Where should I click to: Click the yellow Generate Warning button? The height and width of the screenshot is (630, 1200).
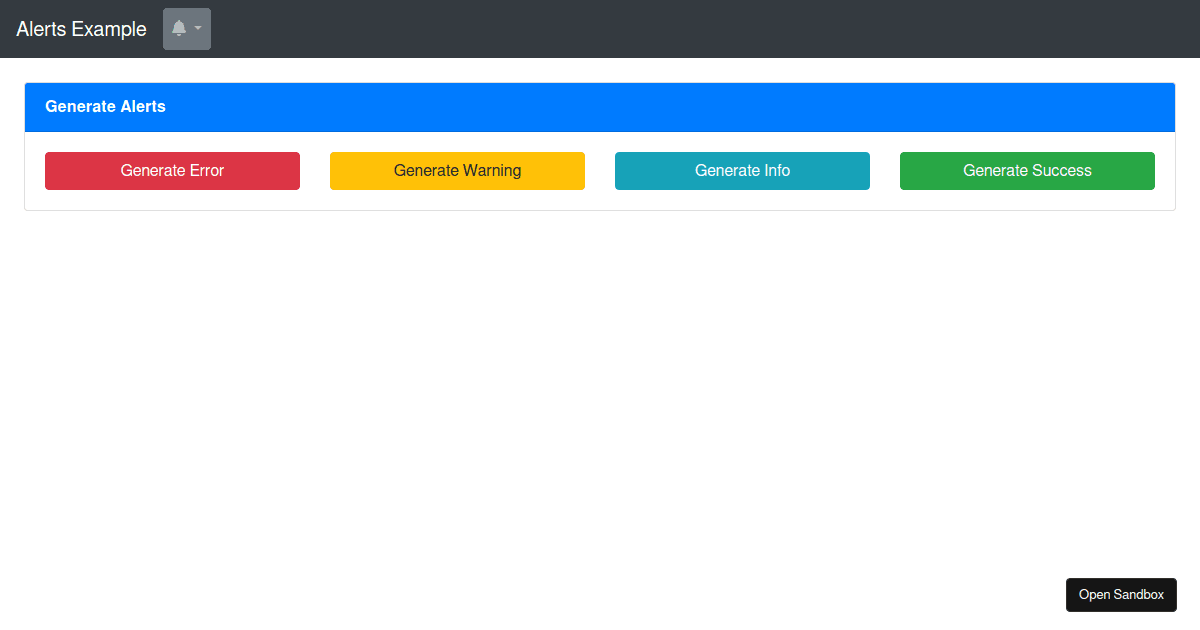coord(457,170)
